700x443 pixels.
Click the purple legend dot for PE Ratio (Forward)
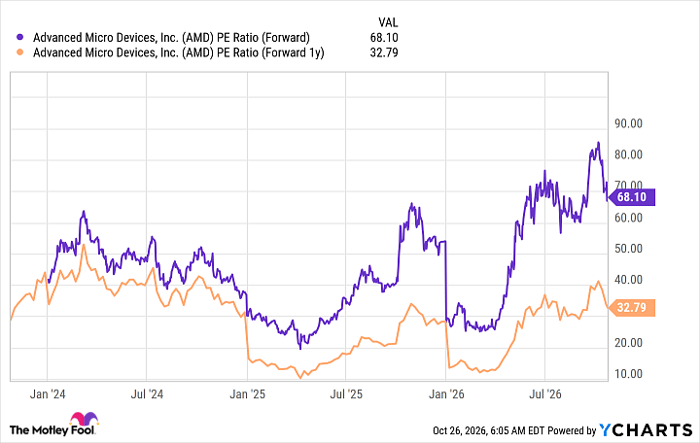tap(20, 38)
